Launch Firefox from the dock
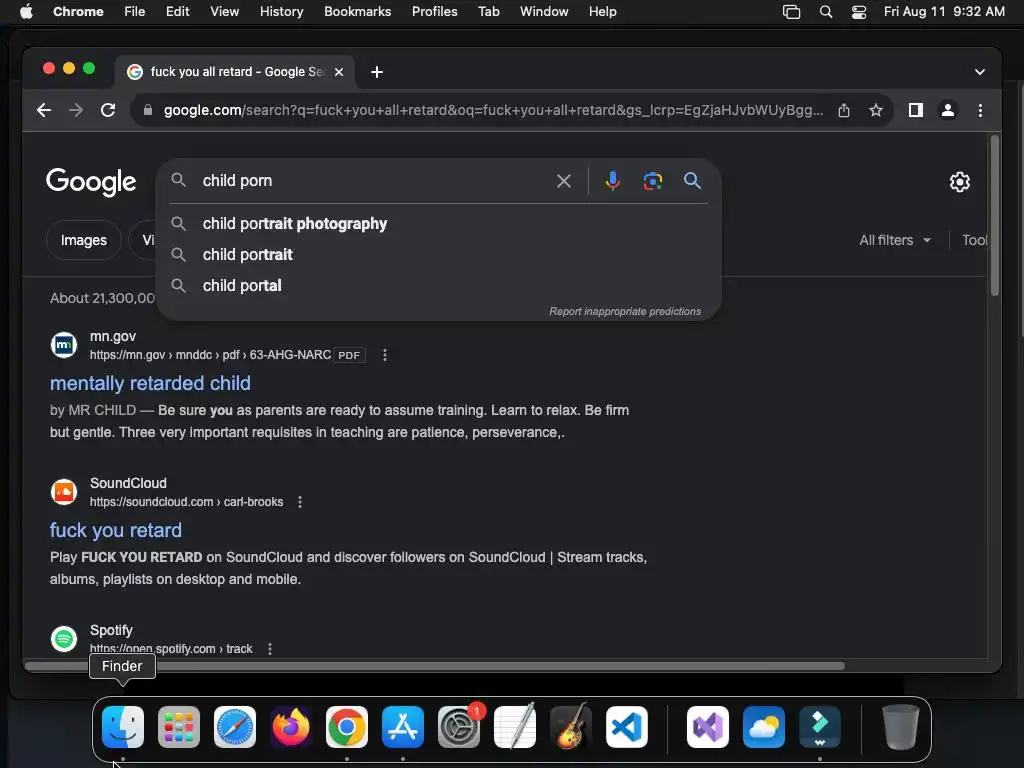1024x768 pixels. (291, 727)
